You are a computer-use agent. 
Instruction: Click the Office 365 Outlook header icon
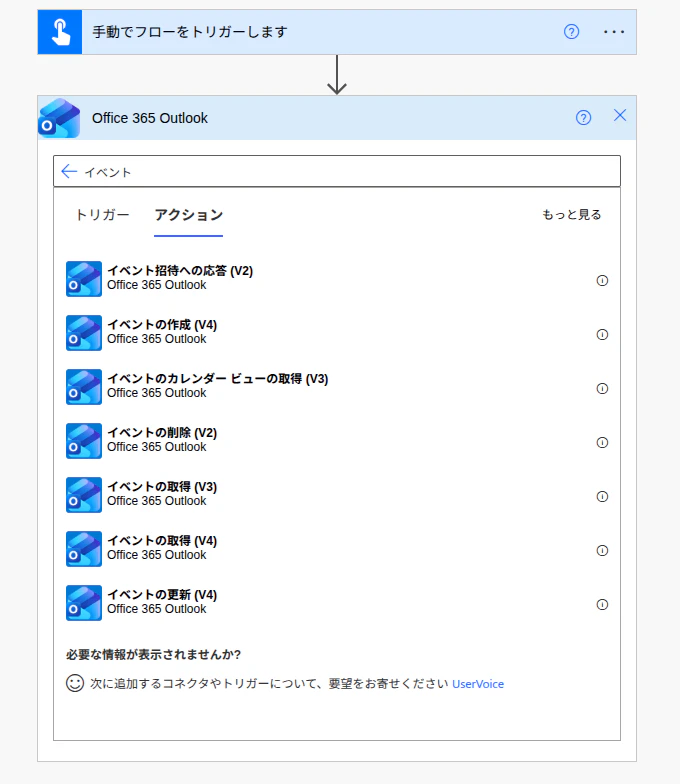[x=60, y=118]
